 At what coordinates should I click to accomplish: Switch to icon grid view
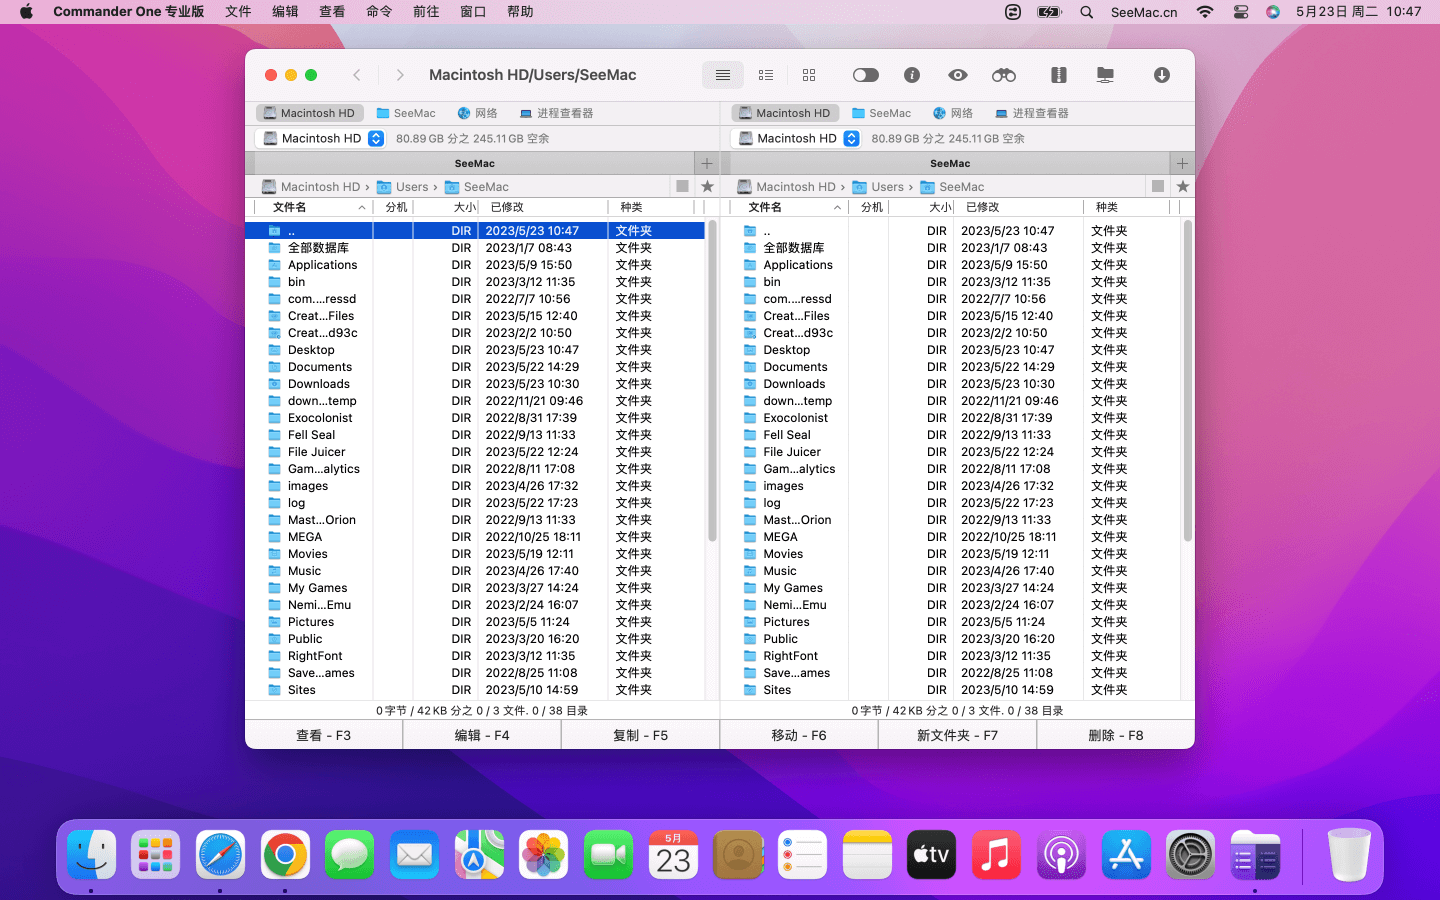[x=809, y=75]
